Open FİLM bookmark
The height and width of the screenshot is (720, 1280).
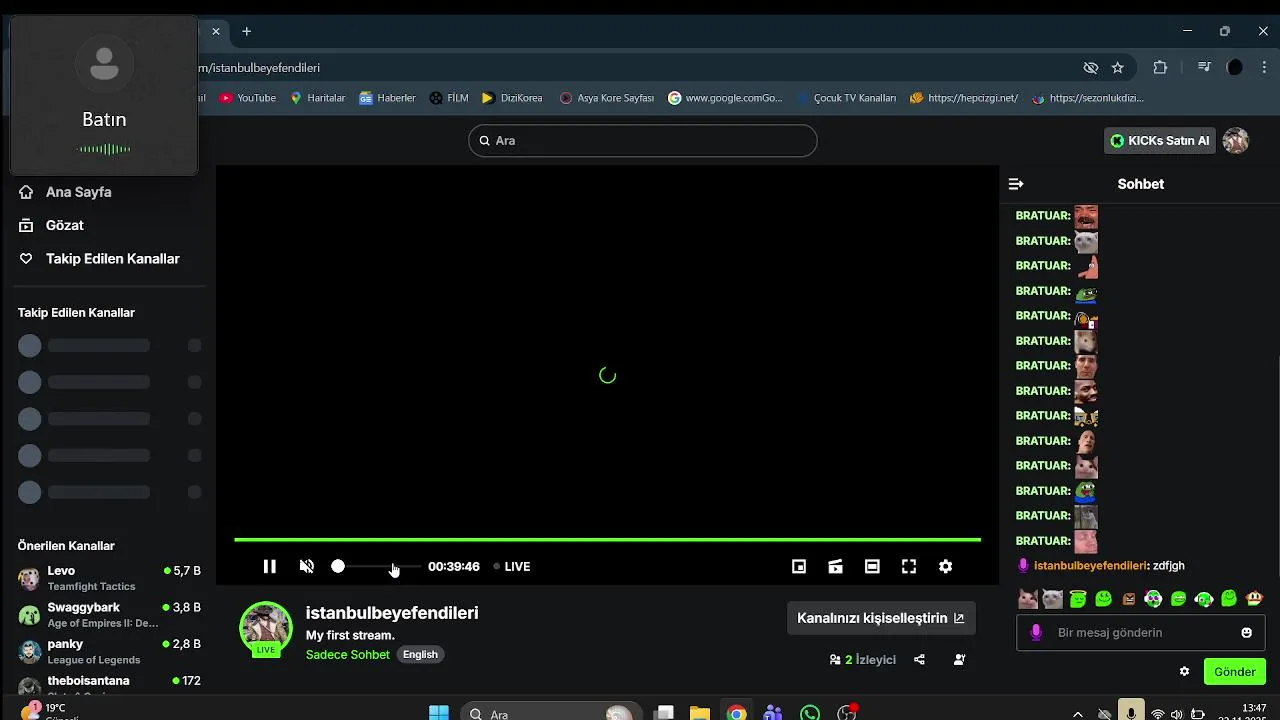tap(449, 98)
